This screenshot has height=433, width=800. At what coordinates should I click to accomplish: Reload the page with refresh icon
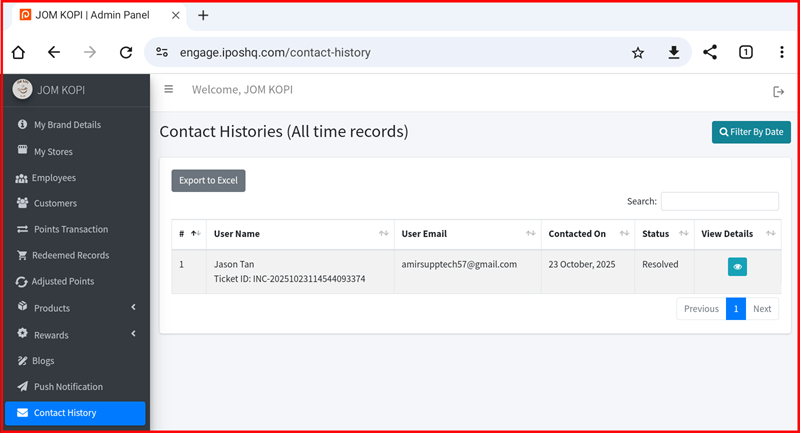pos(126,53)
